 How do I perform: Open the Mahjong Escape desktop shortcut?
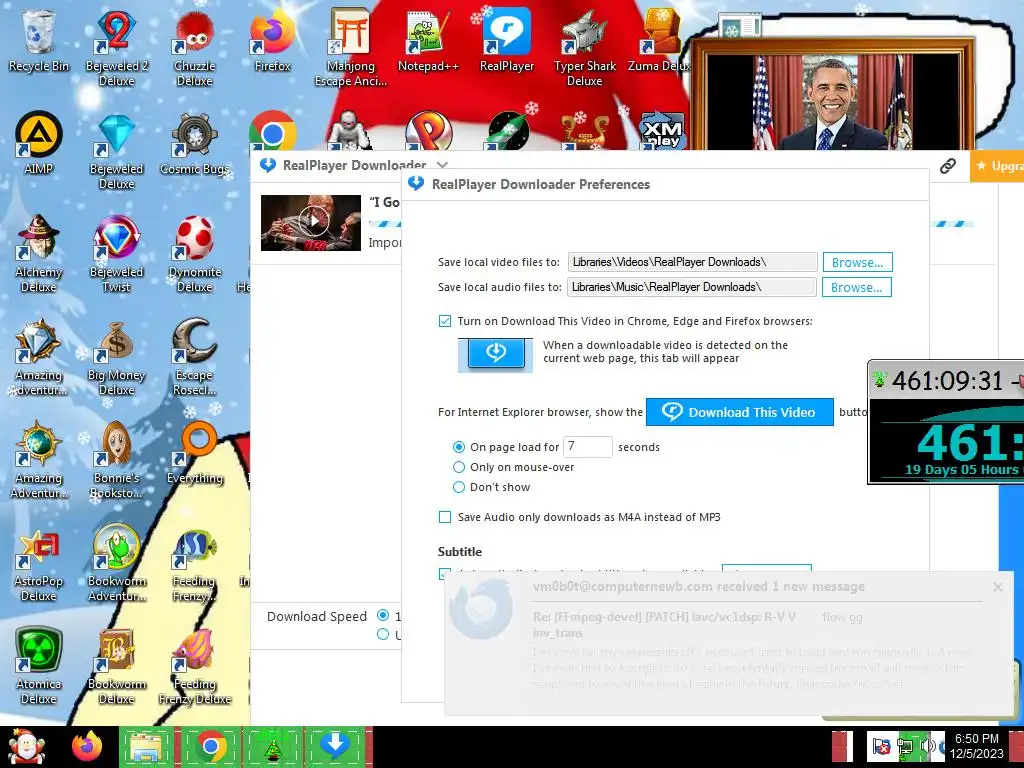(x=351, y=47)
